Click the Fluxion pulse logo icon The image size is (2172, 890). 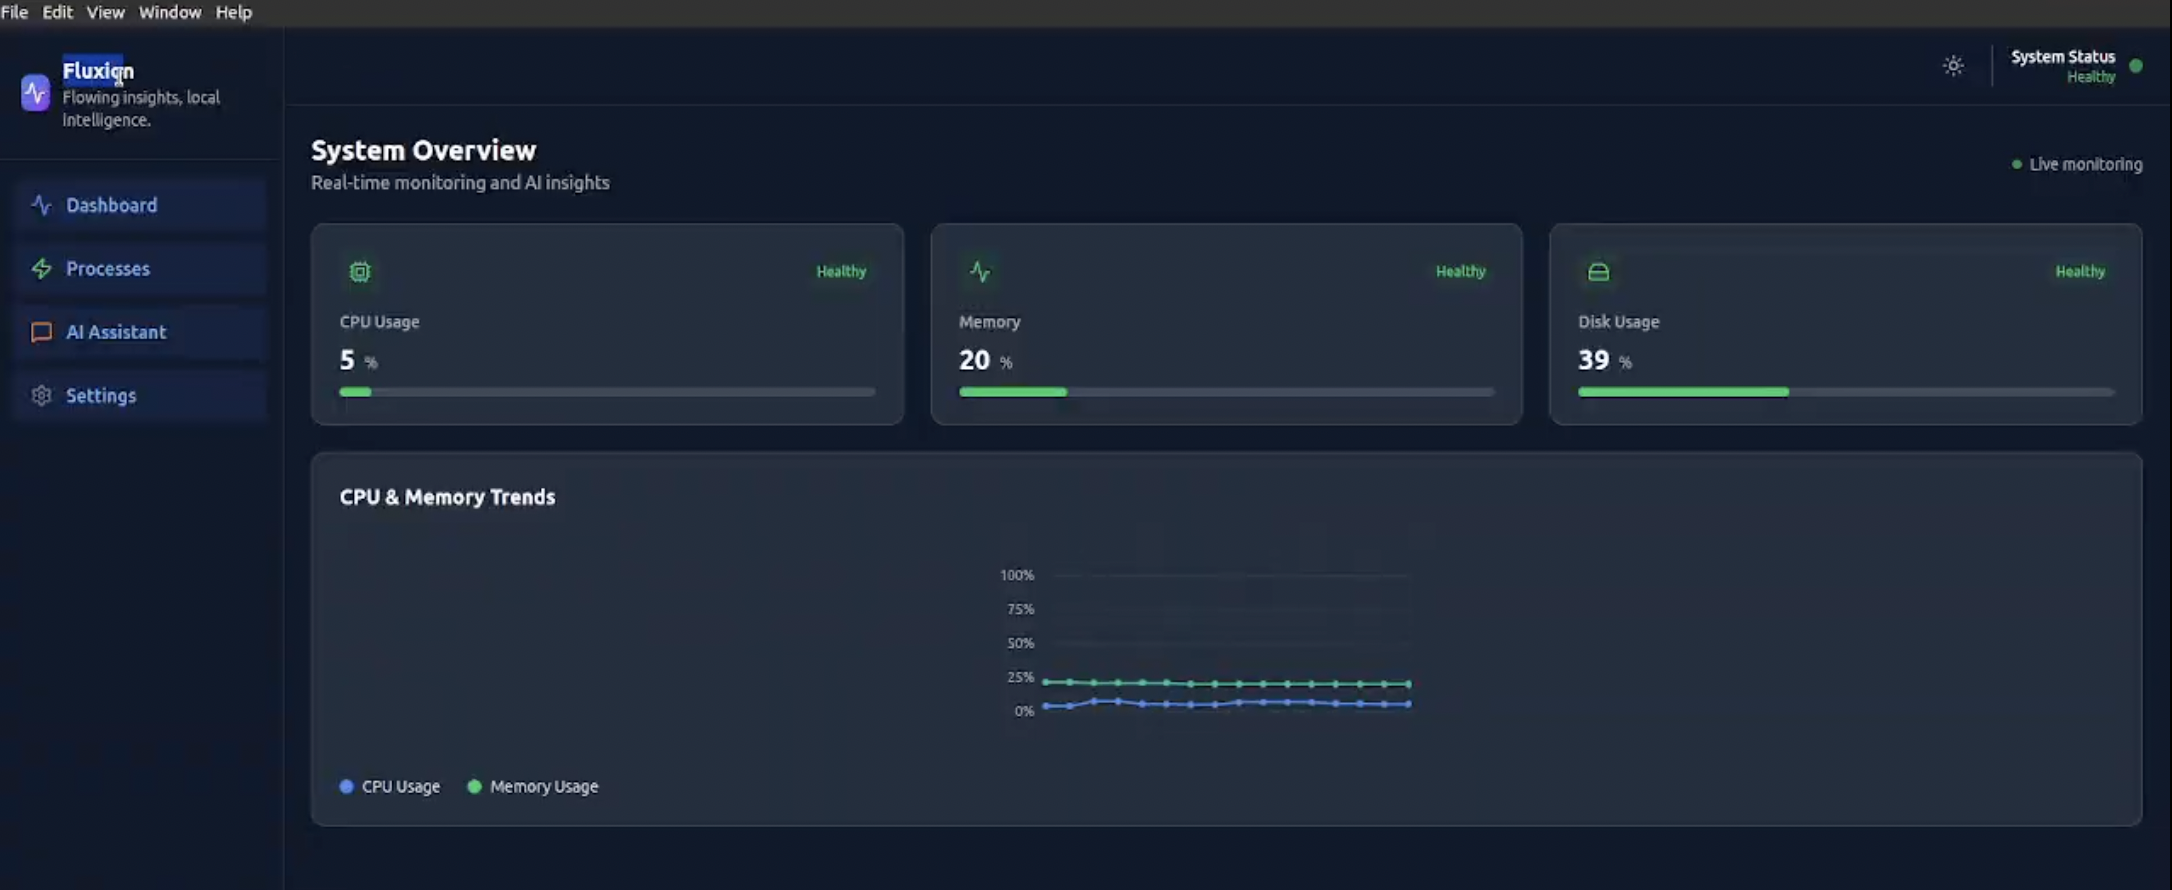click(35, 93)
